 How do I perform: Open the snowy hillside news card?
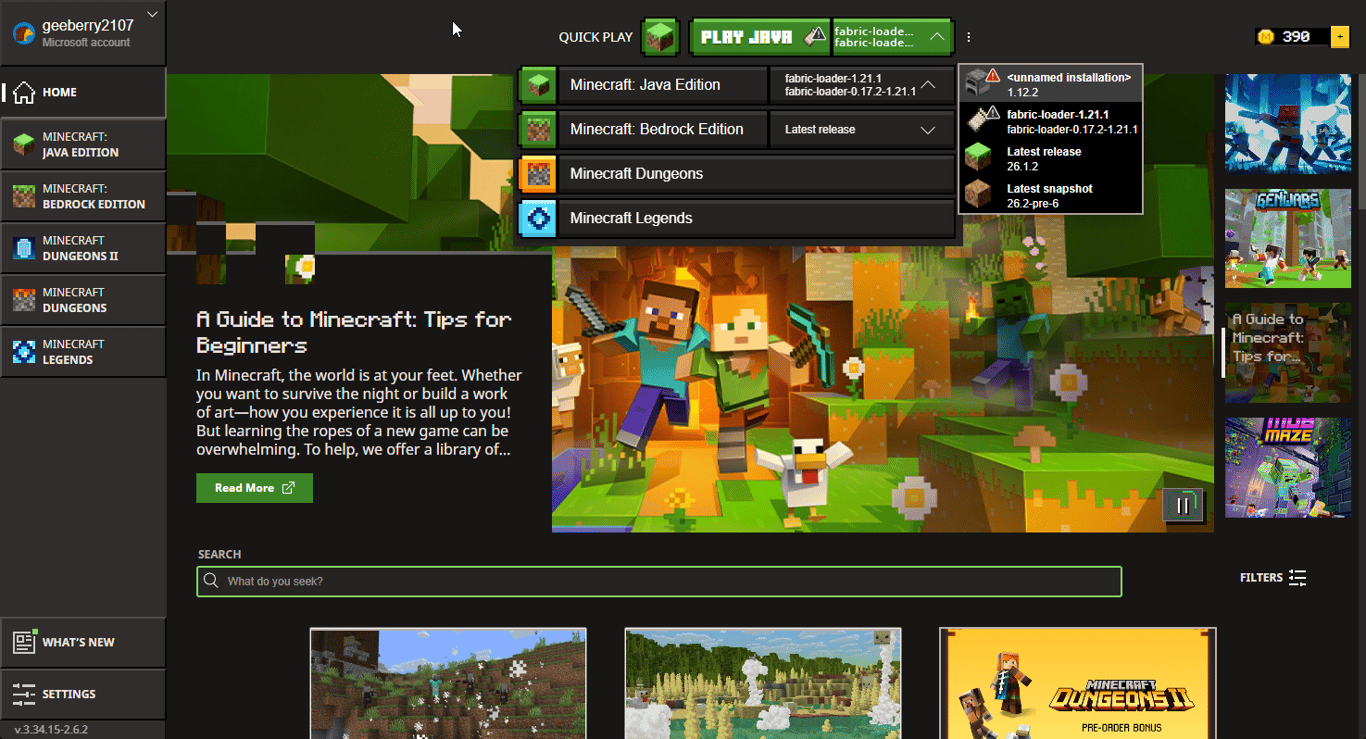pos(448,683)
